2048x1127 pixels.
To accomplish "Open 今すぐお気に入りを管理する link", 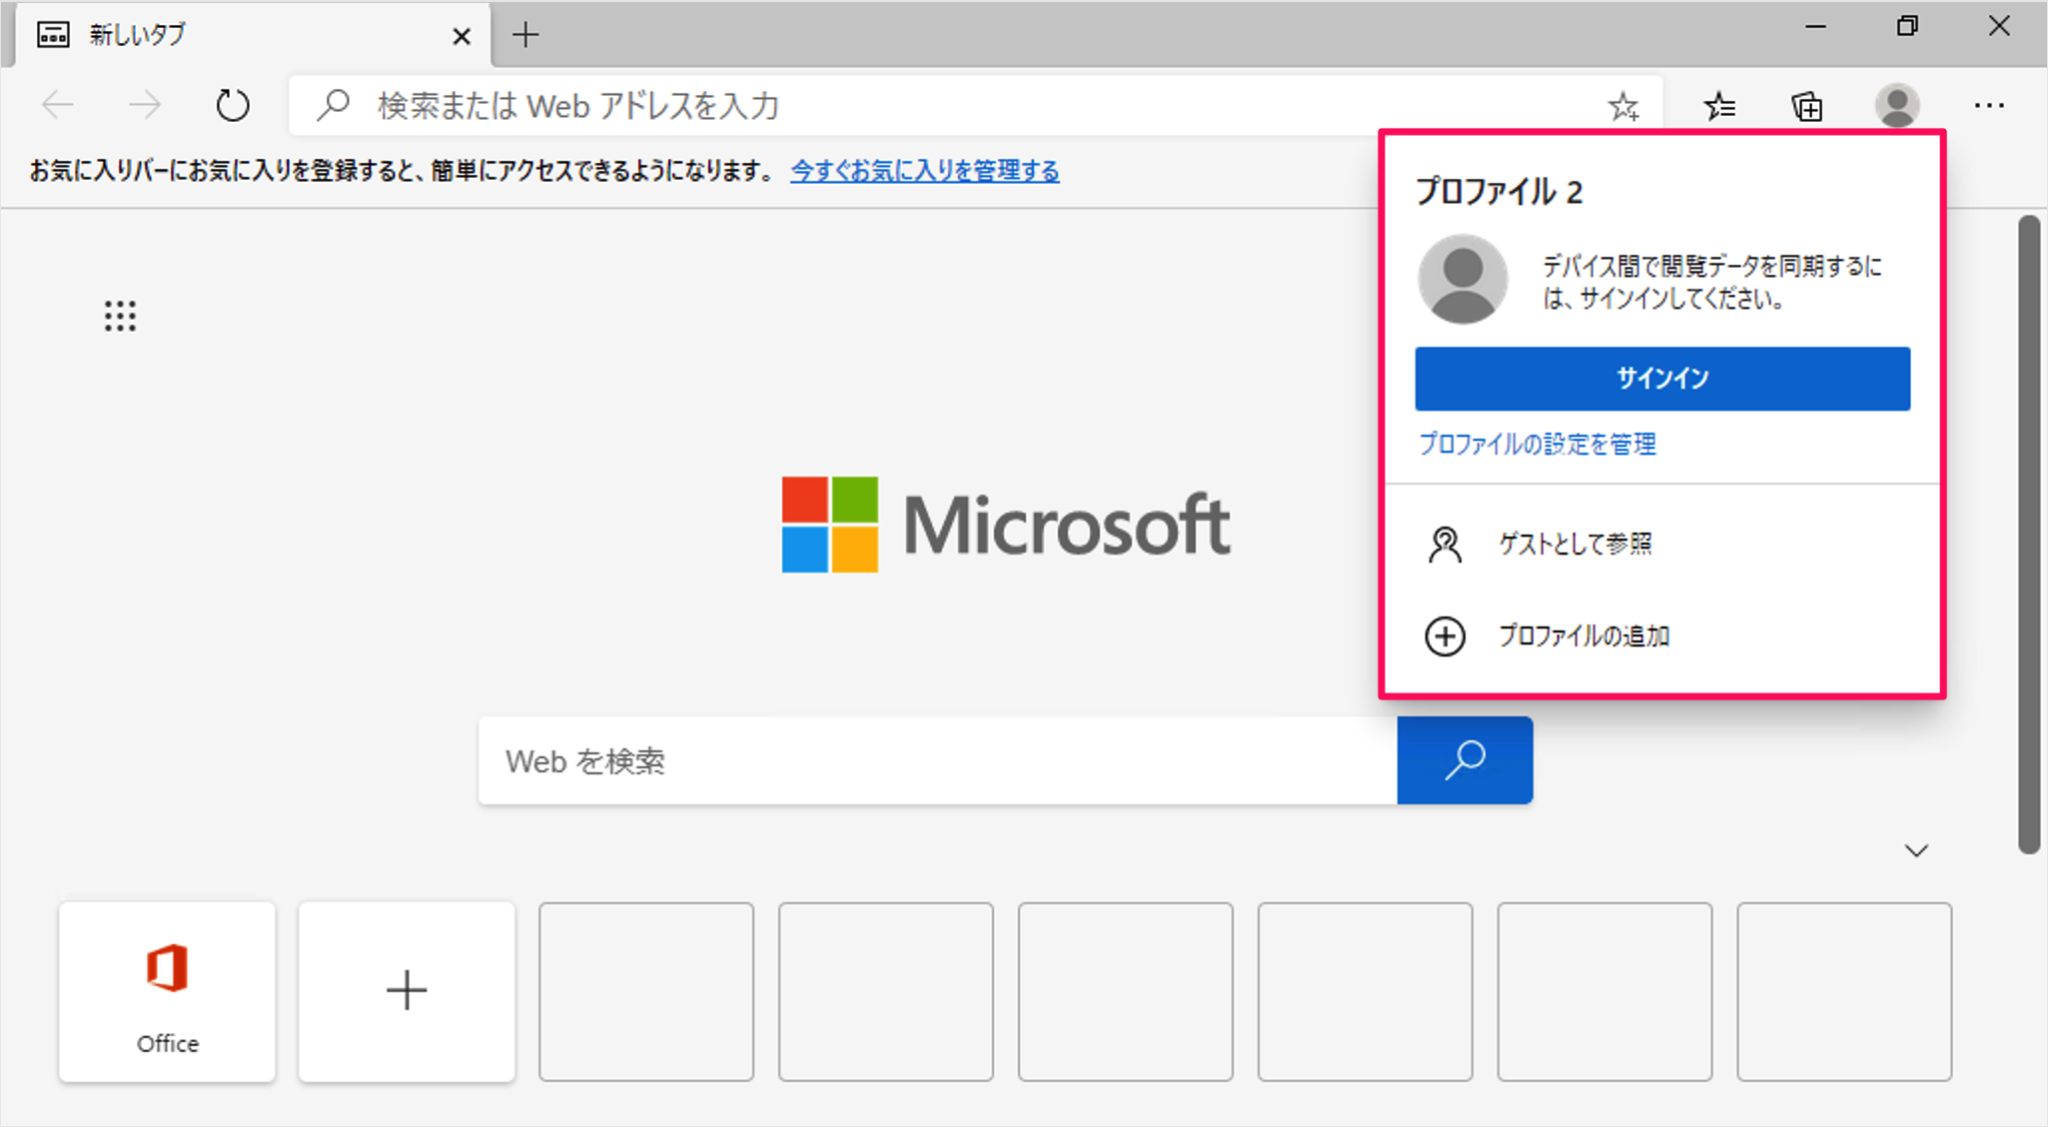I will click(x=923, y=170).
